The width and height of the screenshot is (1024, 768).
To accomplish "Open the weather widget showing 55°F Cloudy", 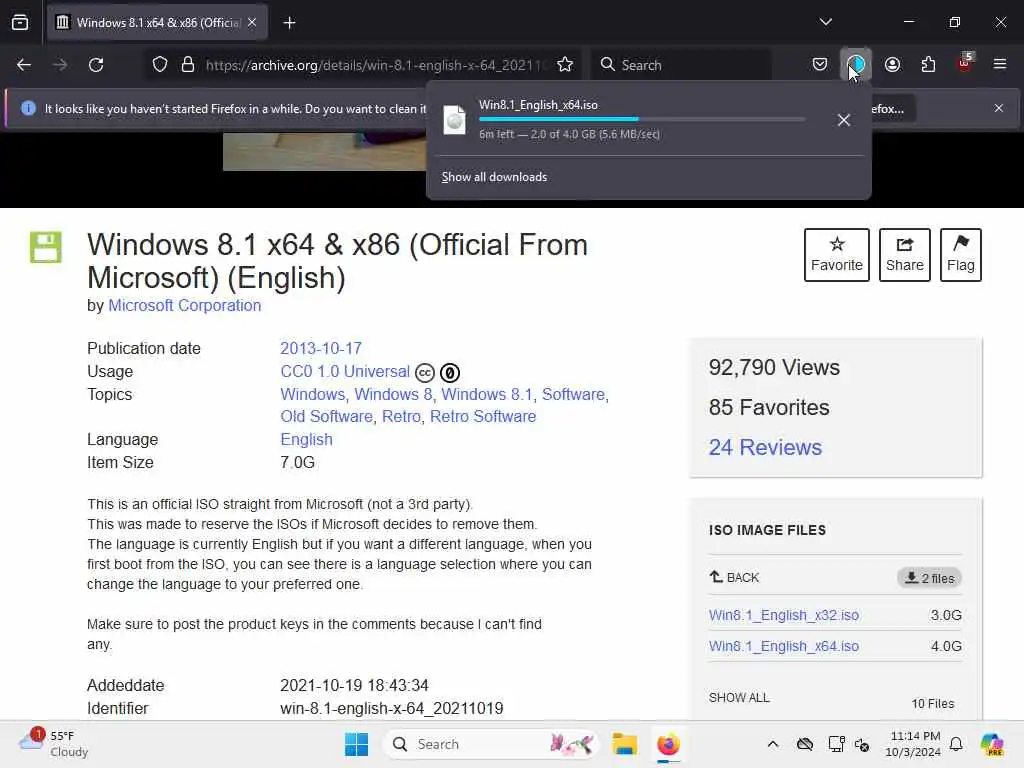I will (54, 744).
